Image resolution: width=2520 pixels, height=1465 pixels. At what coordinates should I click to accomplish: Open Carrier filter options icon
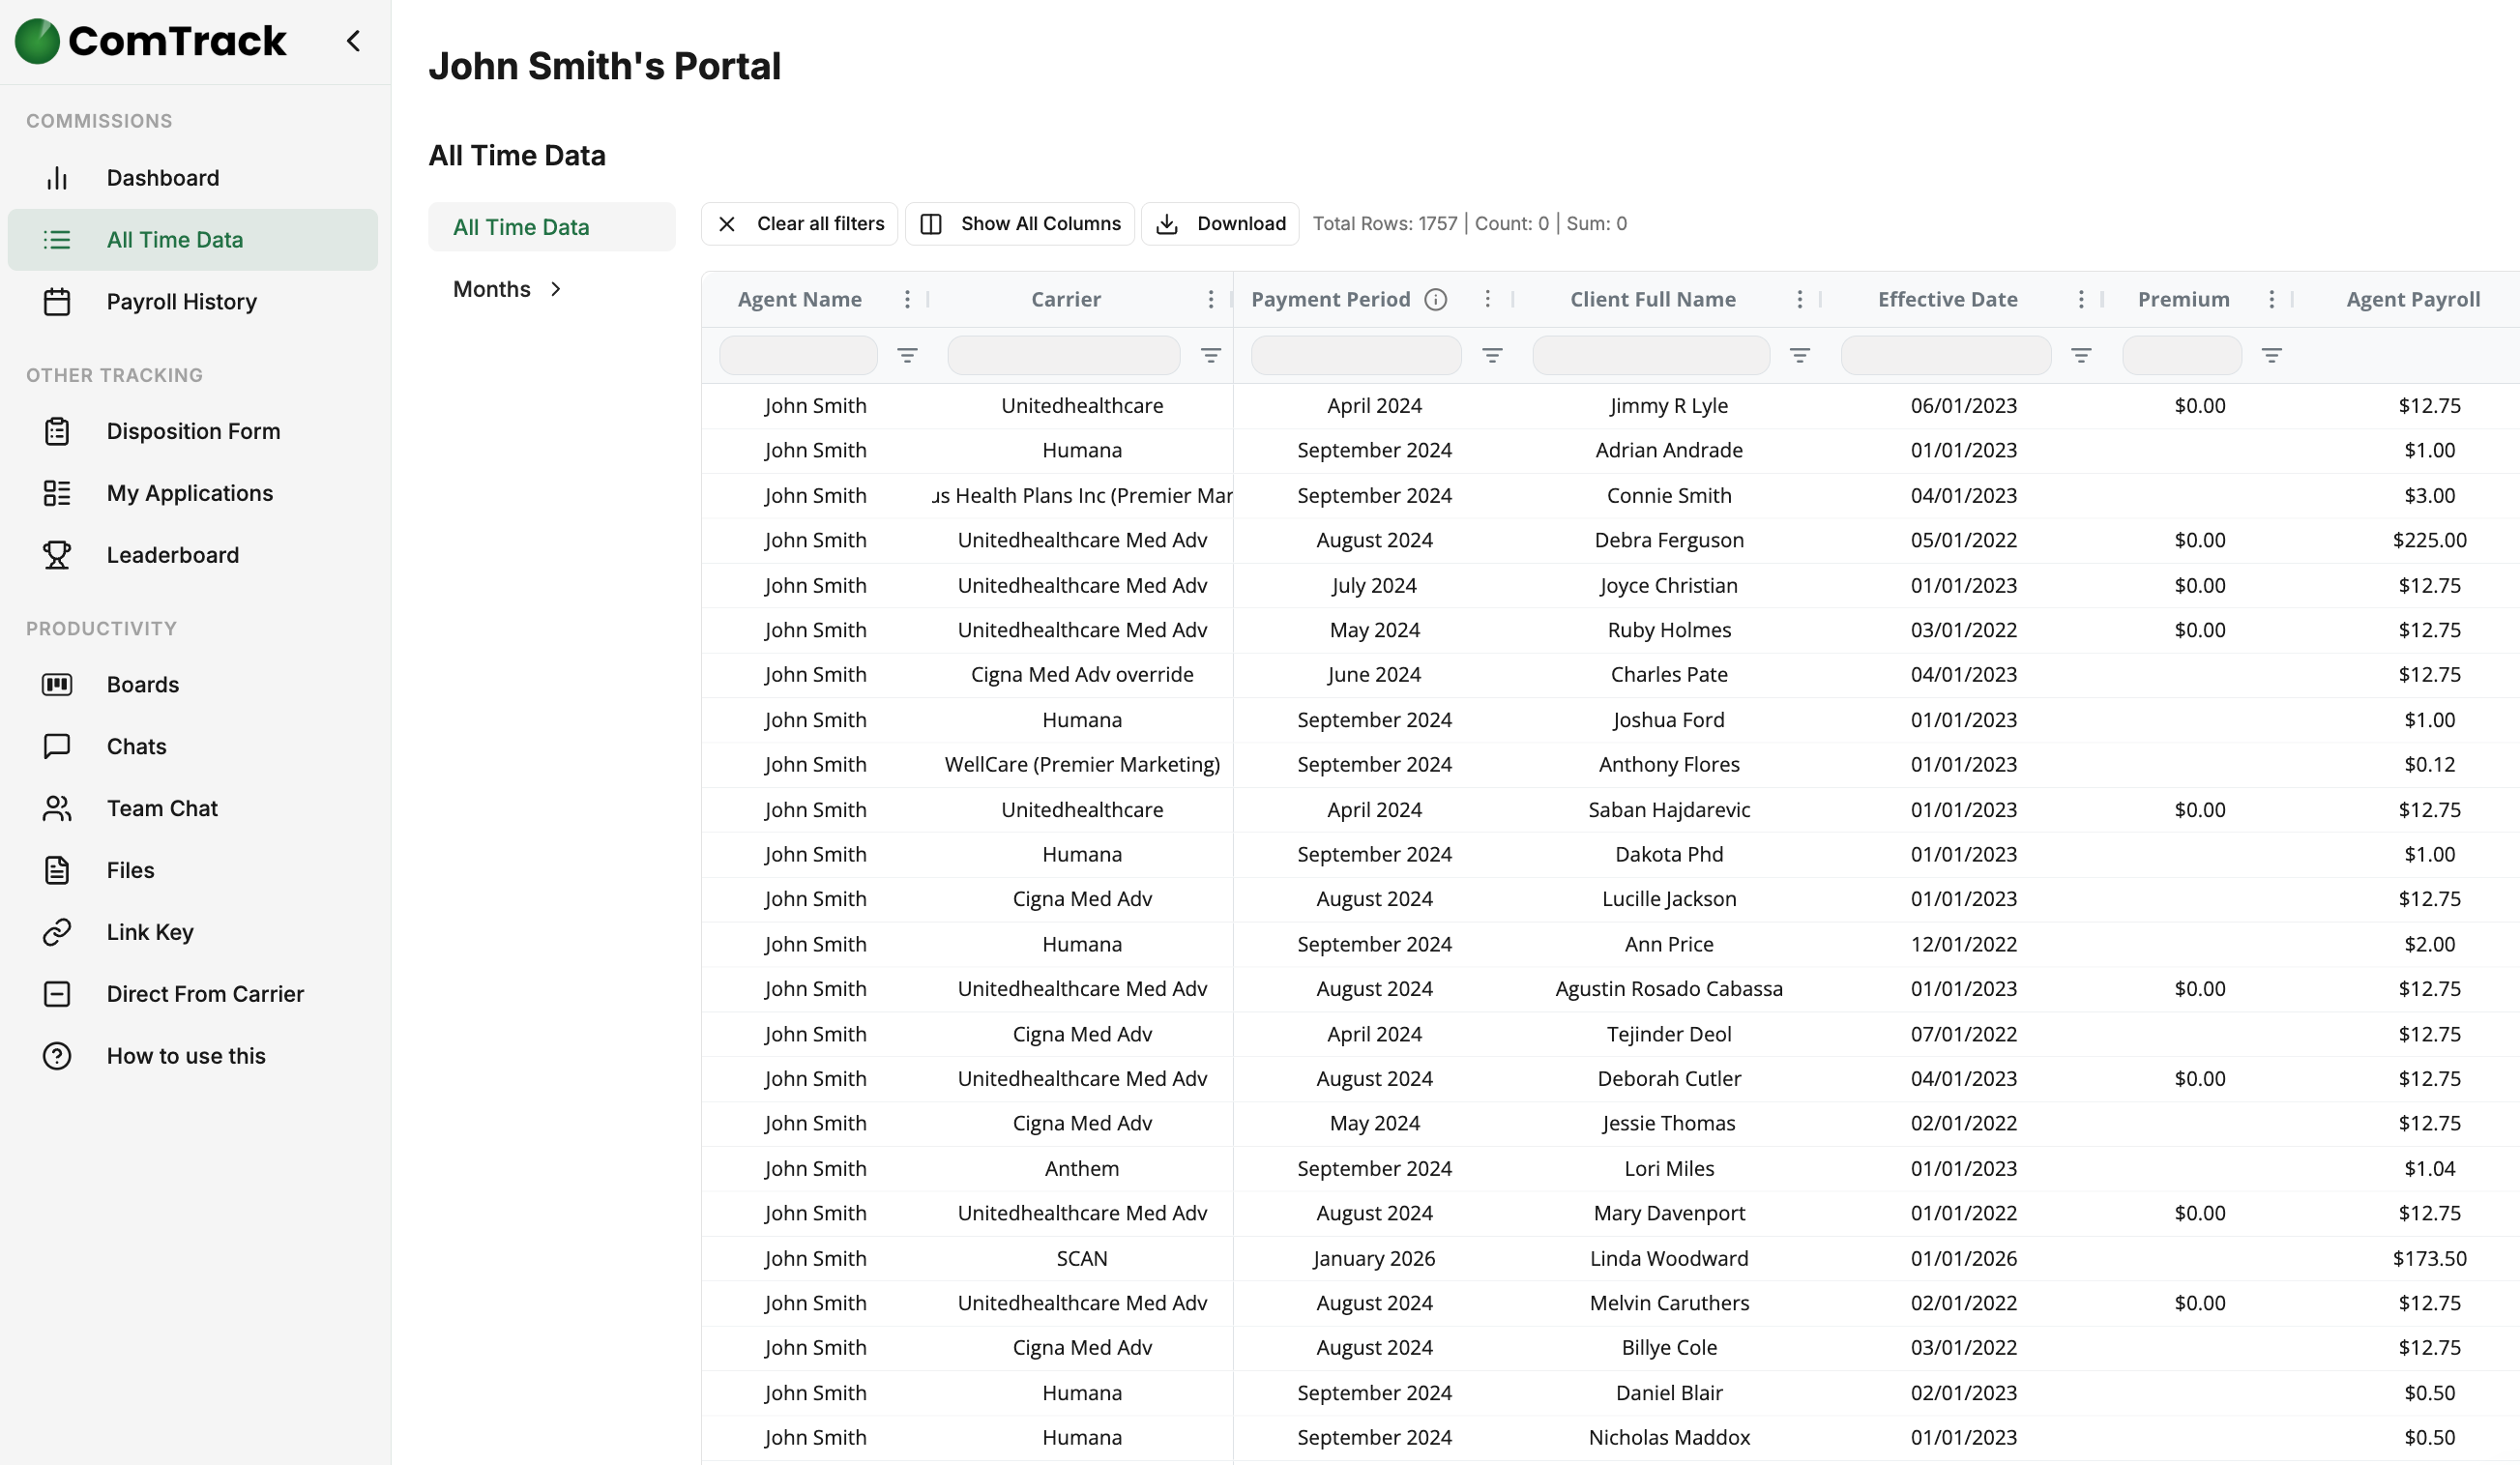[1211, 356]
